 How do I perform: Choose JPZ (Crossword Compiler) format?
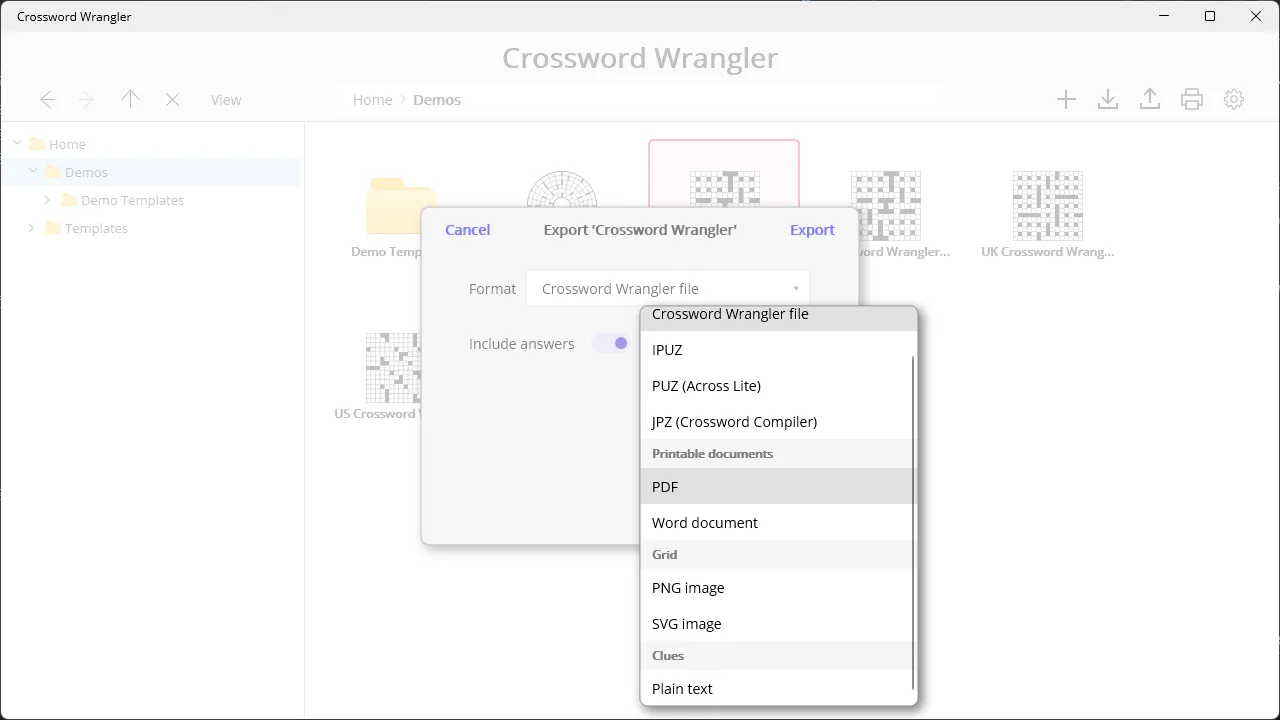777,422
